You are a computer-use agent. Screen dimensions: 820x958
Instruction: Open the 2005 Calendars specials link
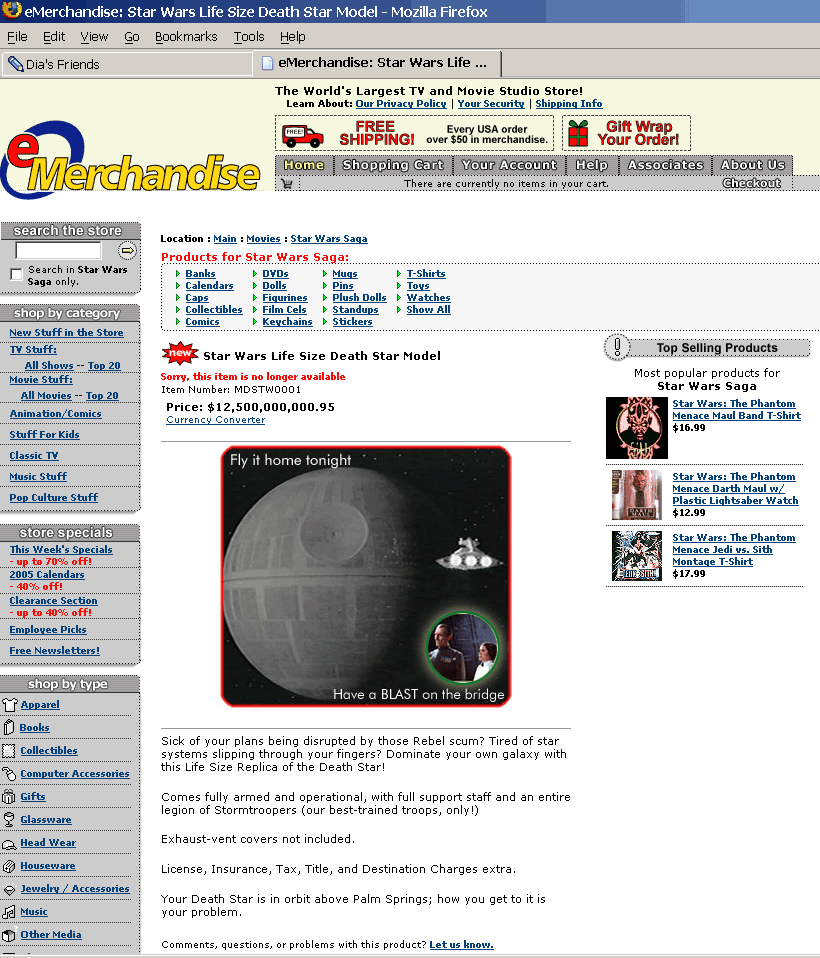(47, 575)
